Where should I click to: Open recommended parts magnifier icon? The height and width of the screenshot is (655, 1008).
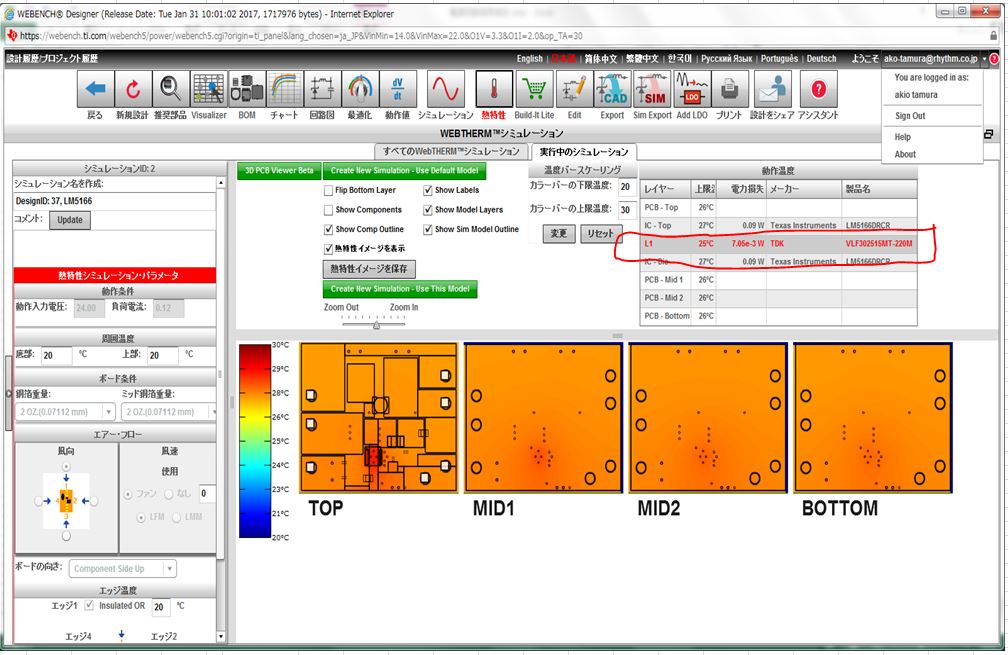[x=170, y=89]
